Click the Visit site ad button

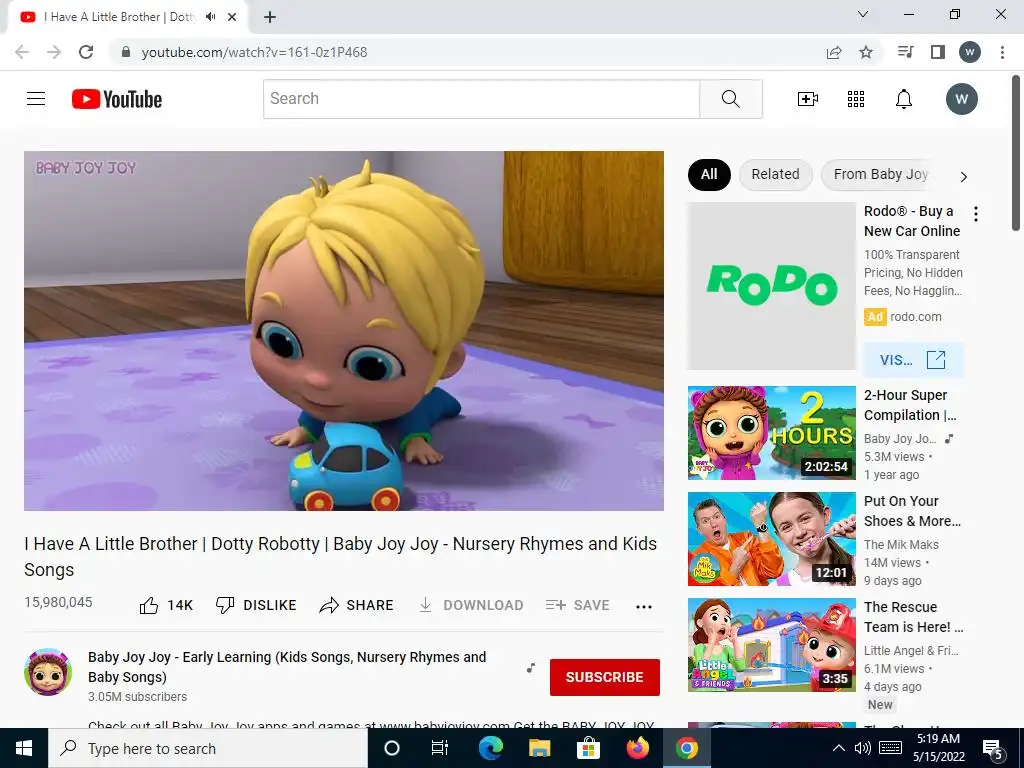[913, 360]
